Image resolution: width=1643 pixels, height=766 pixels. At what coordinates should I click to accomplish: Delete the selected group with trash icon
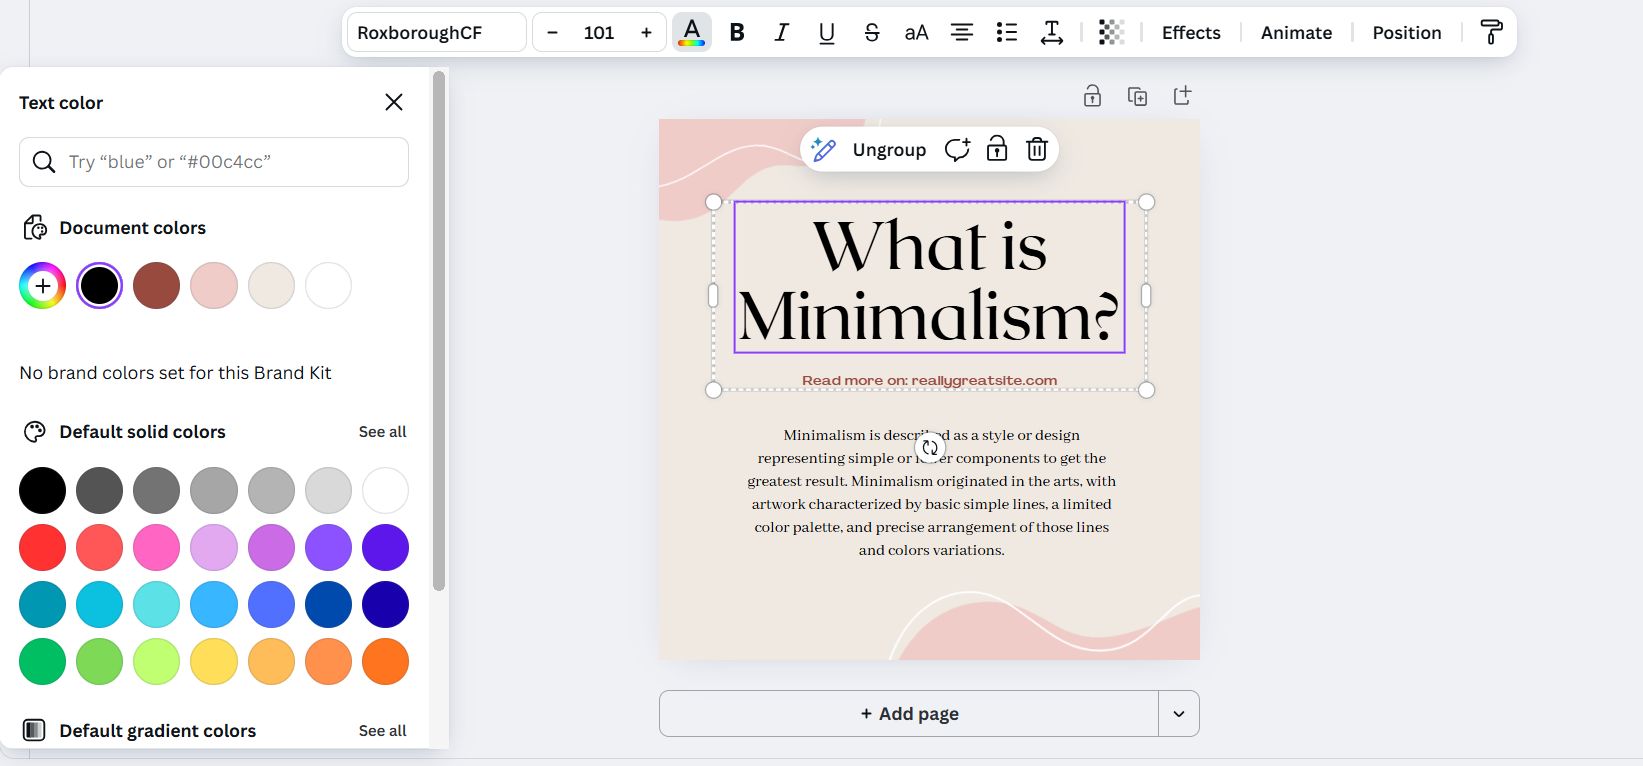click(x=1037, y=150)
